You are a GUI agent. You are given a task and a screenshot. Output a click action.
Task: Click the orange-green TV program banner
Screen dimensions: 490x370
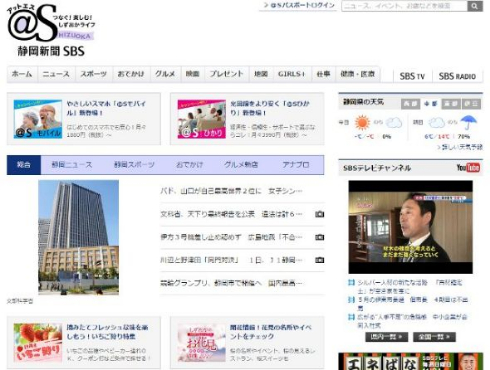(411, 361)
